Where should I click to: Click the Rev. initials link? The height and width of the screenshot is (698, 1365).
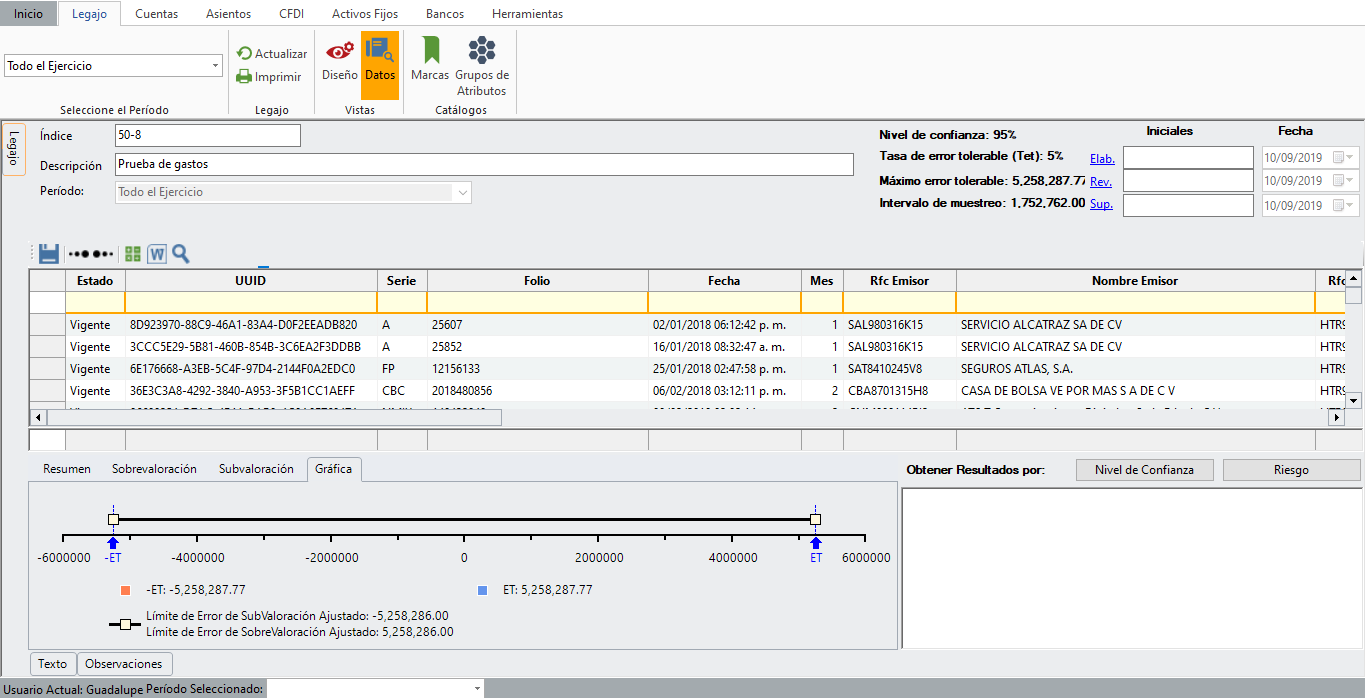point(1100,182)
